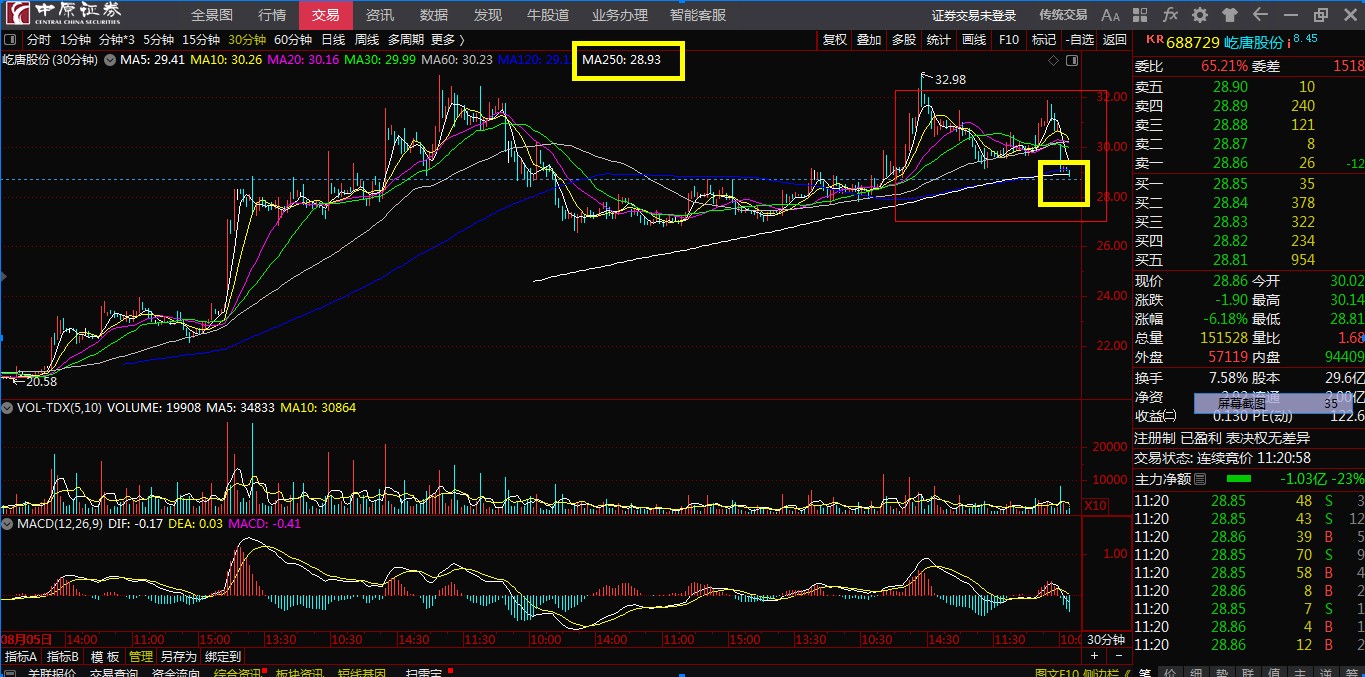The height and width of the screenshot is (677, 1365).
Task: Click the 返回 button
Action: click(x=1114, y=40)
